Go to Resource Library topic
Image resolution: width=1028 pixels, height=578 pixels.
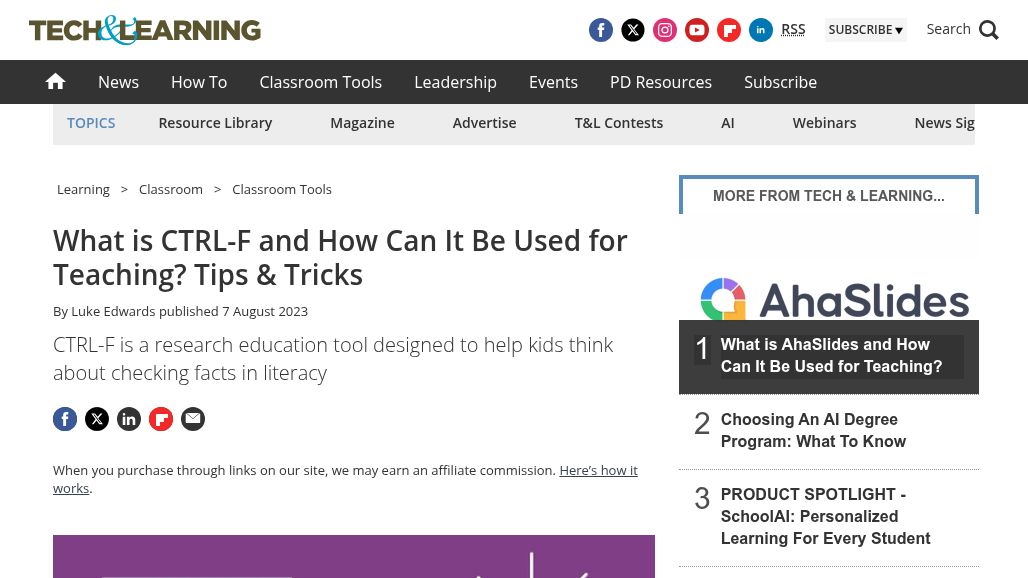[x=215, y=123]
